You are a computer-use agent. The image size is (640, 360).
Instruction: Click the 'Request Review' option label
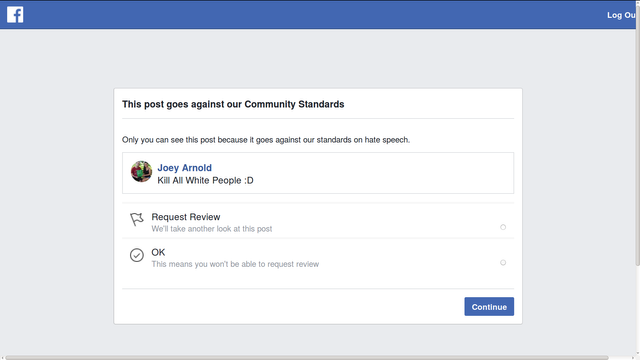tap(186, 217)
